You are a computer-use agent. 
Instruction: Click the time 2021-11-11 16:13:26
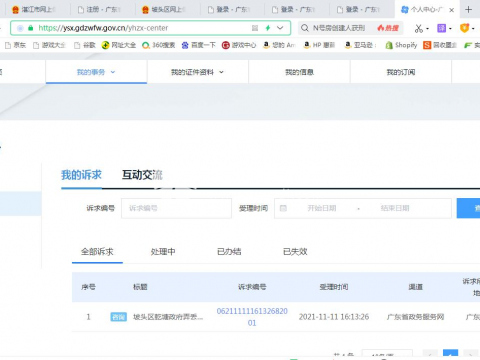(x=334, y=317)
